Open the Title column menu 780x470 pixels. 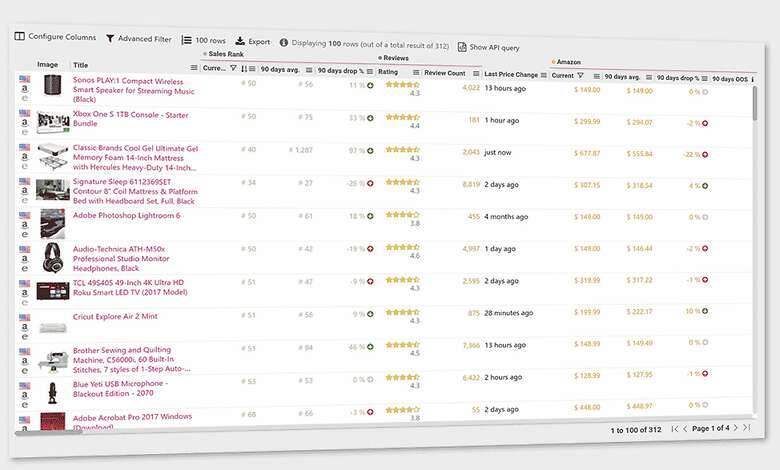[x=194, y=67]
